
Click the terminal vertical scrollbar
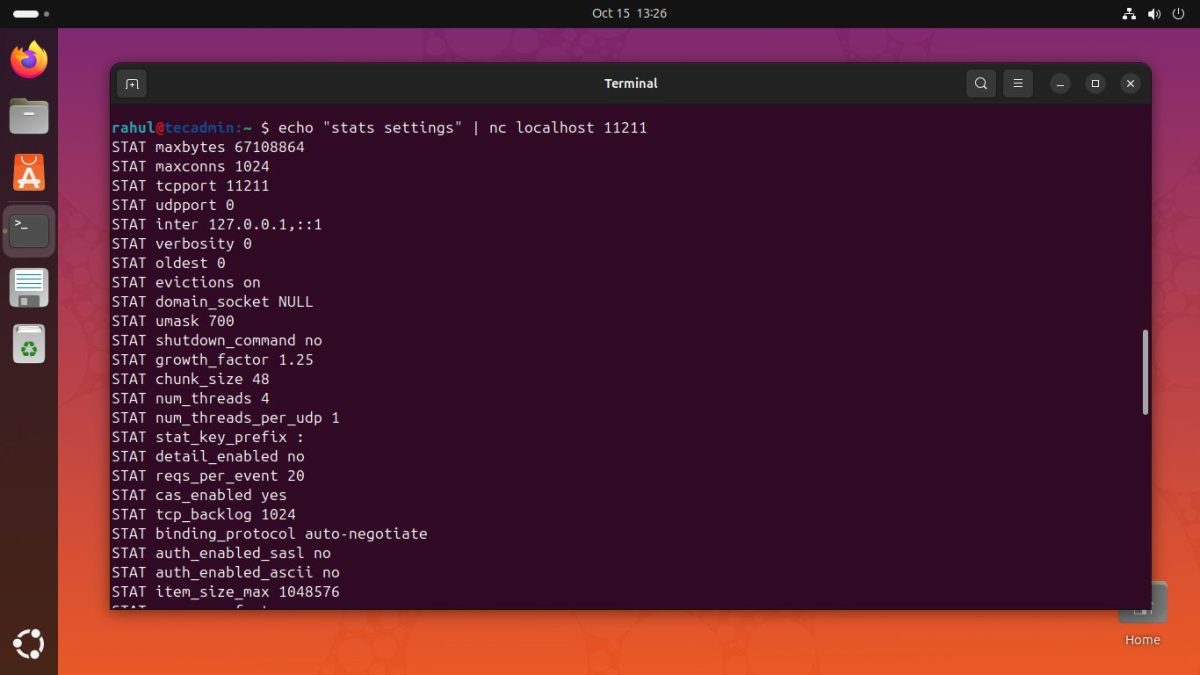(x=1145, y=372)
